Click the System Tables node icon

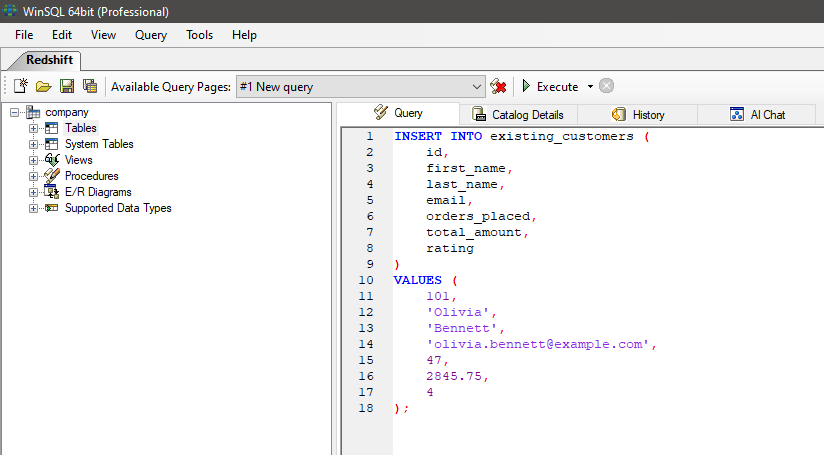point(52,144)
